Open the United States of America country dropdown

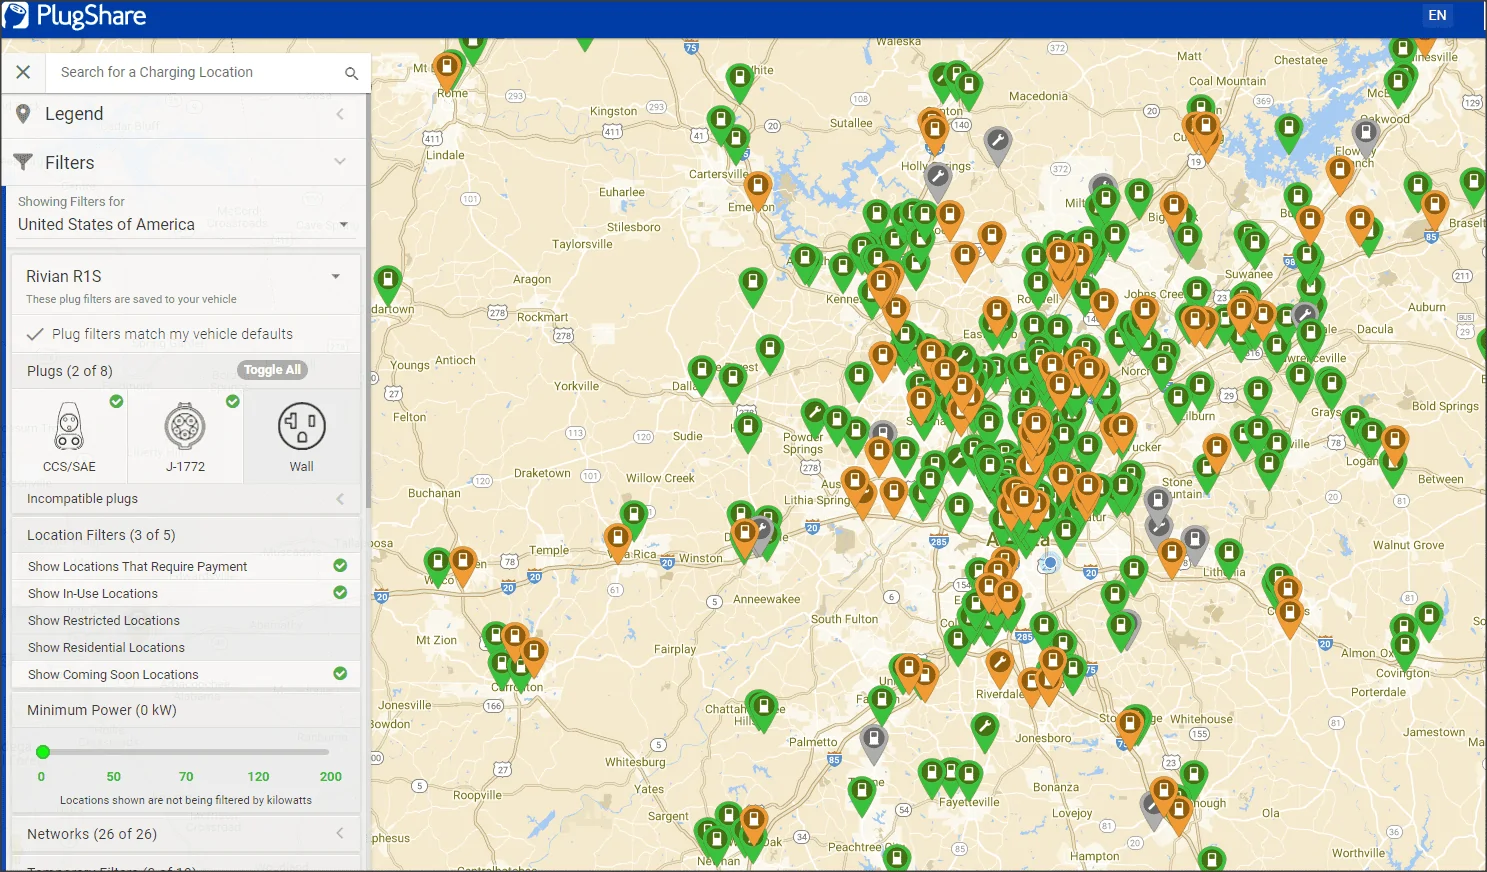pos(184,225)
